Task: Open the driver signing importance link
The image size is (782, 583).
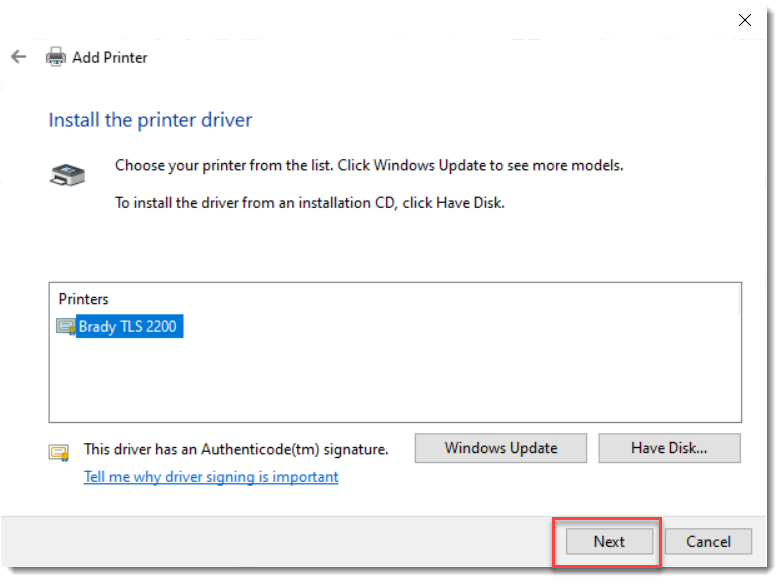Action: point(211,477)
